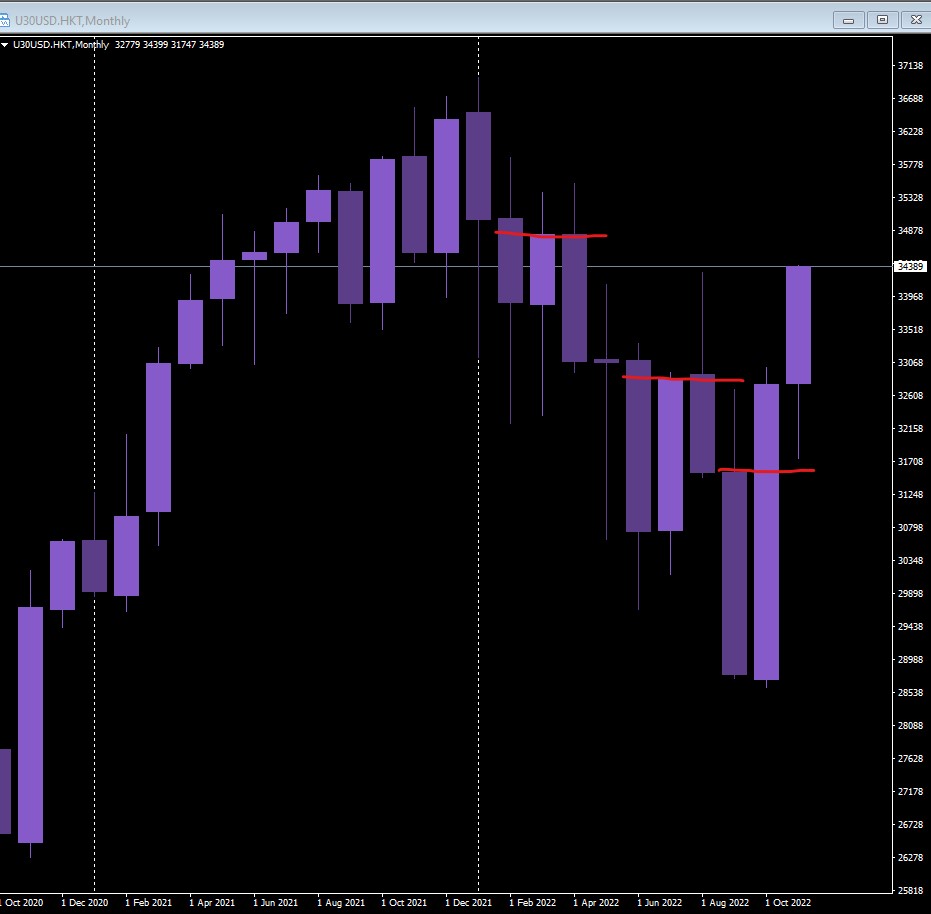Click the 1 Apr 2021 date label
The width and height of the screenshot is (931, 914).
(212, 903)
